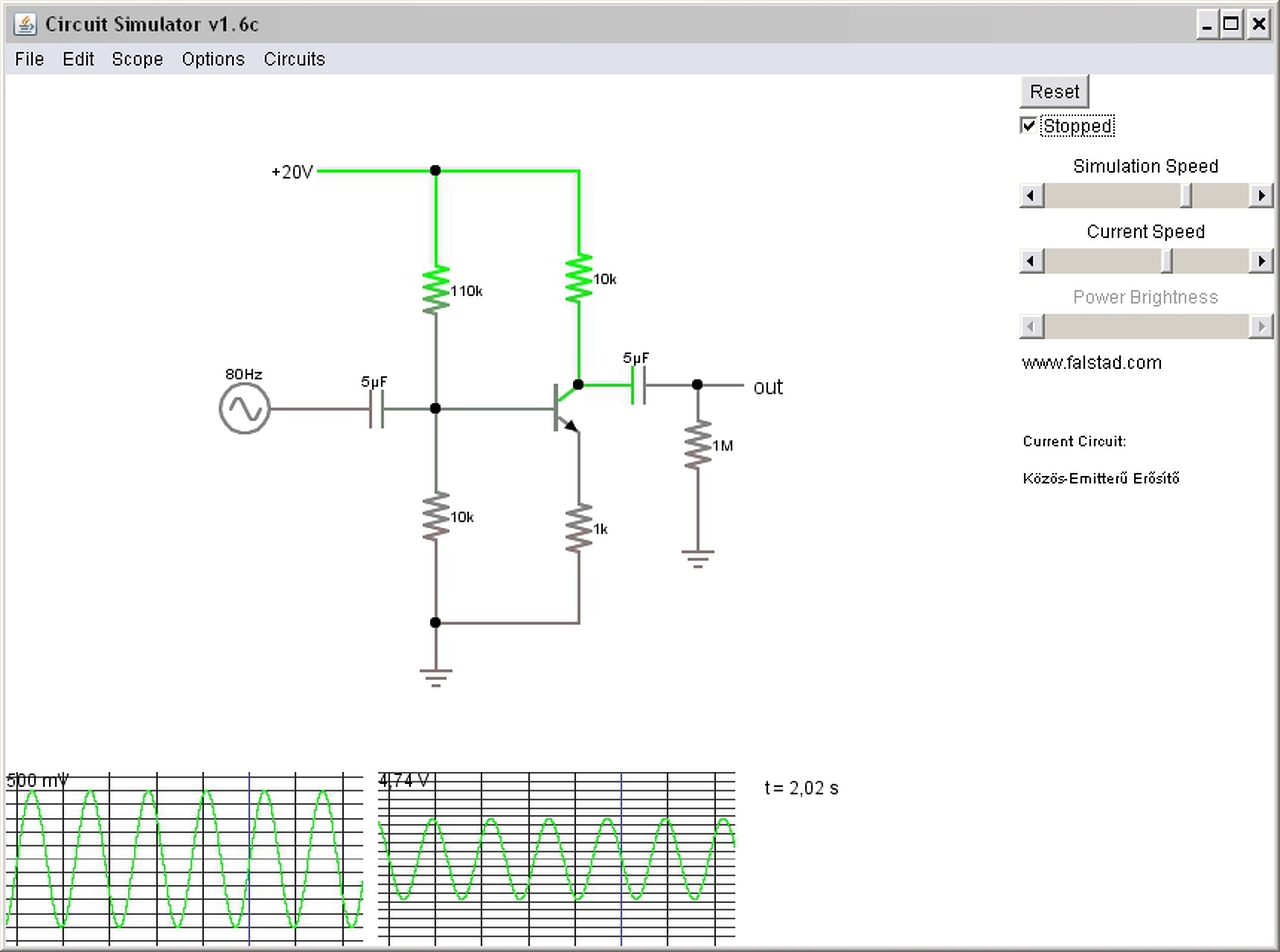Click the Power Brightness slider track

1146,326
